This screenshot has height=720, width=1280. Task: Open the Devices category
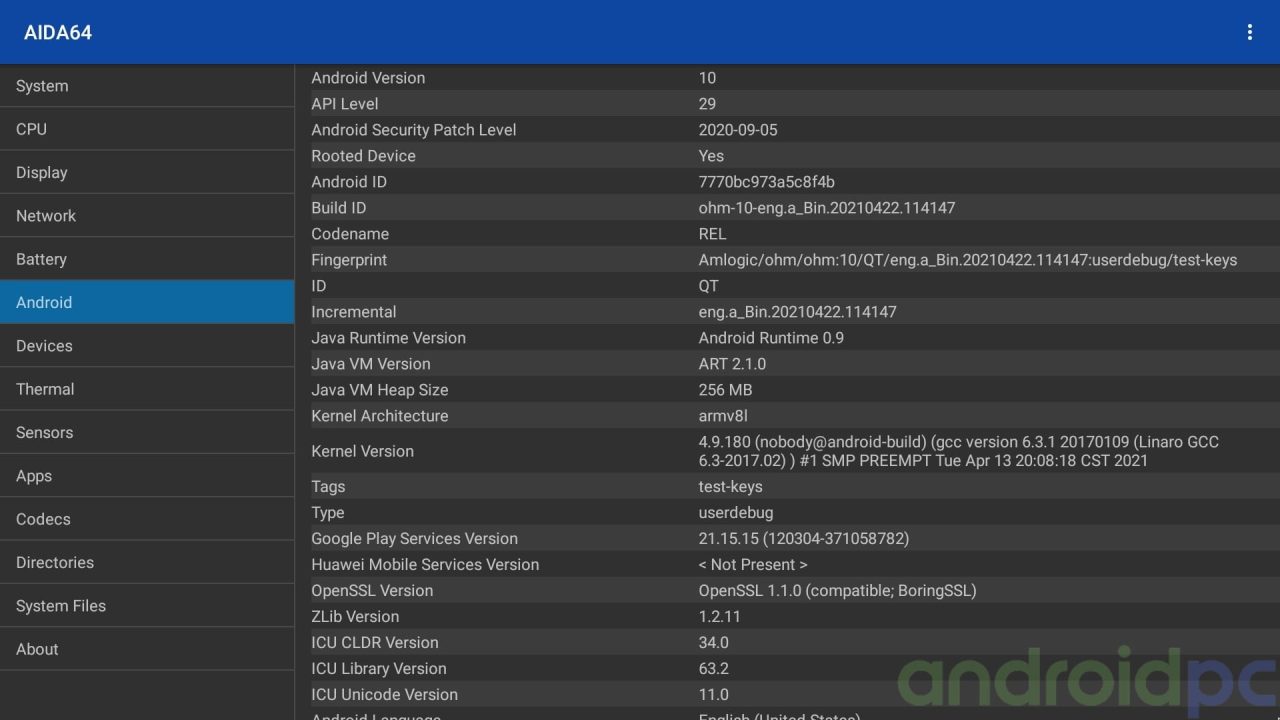click(147, 346)
